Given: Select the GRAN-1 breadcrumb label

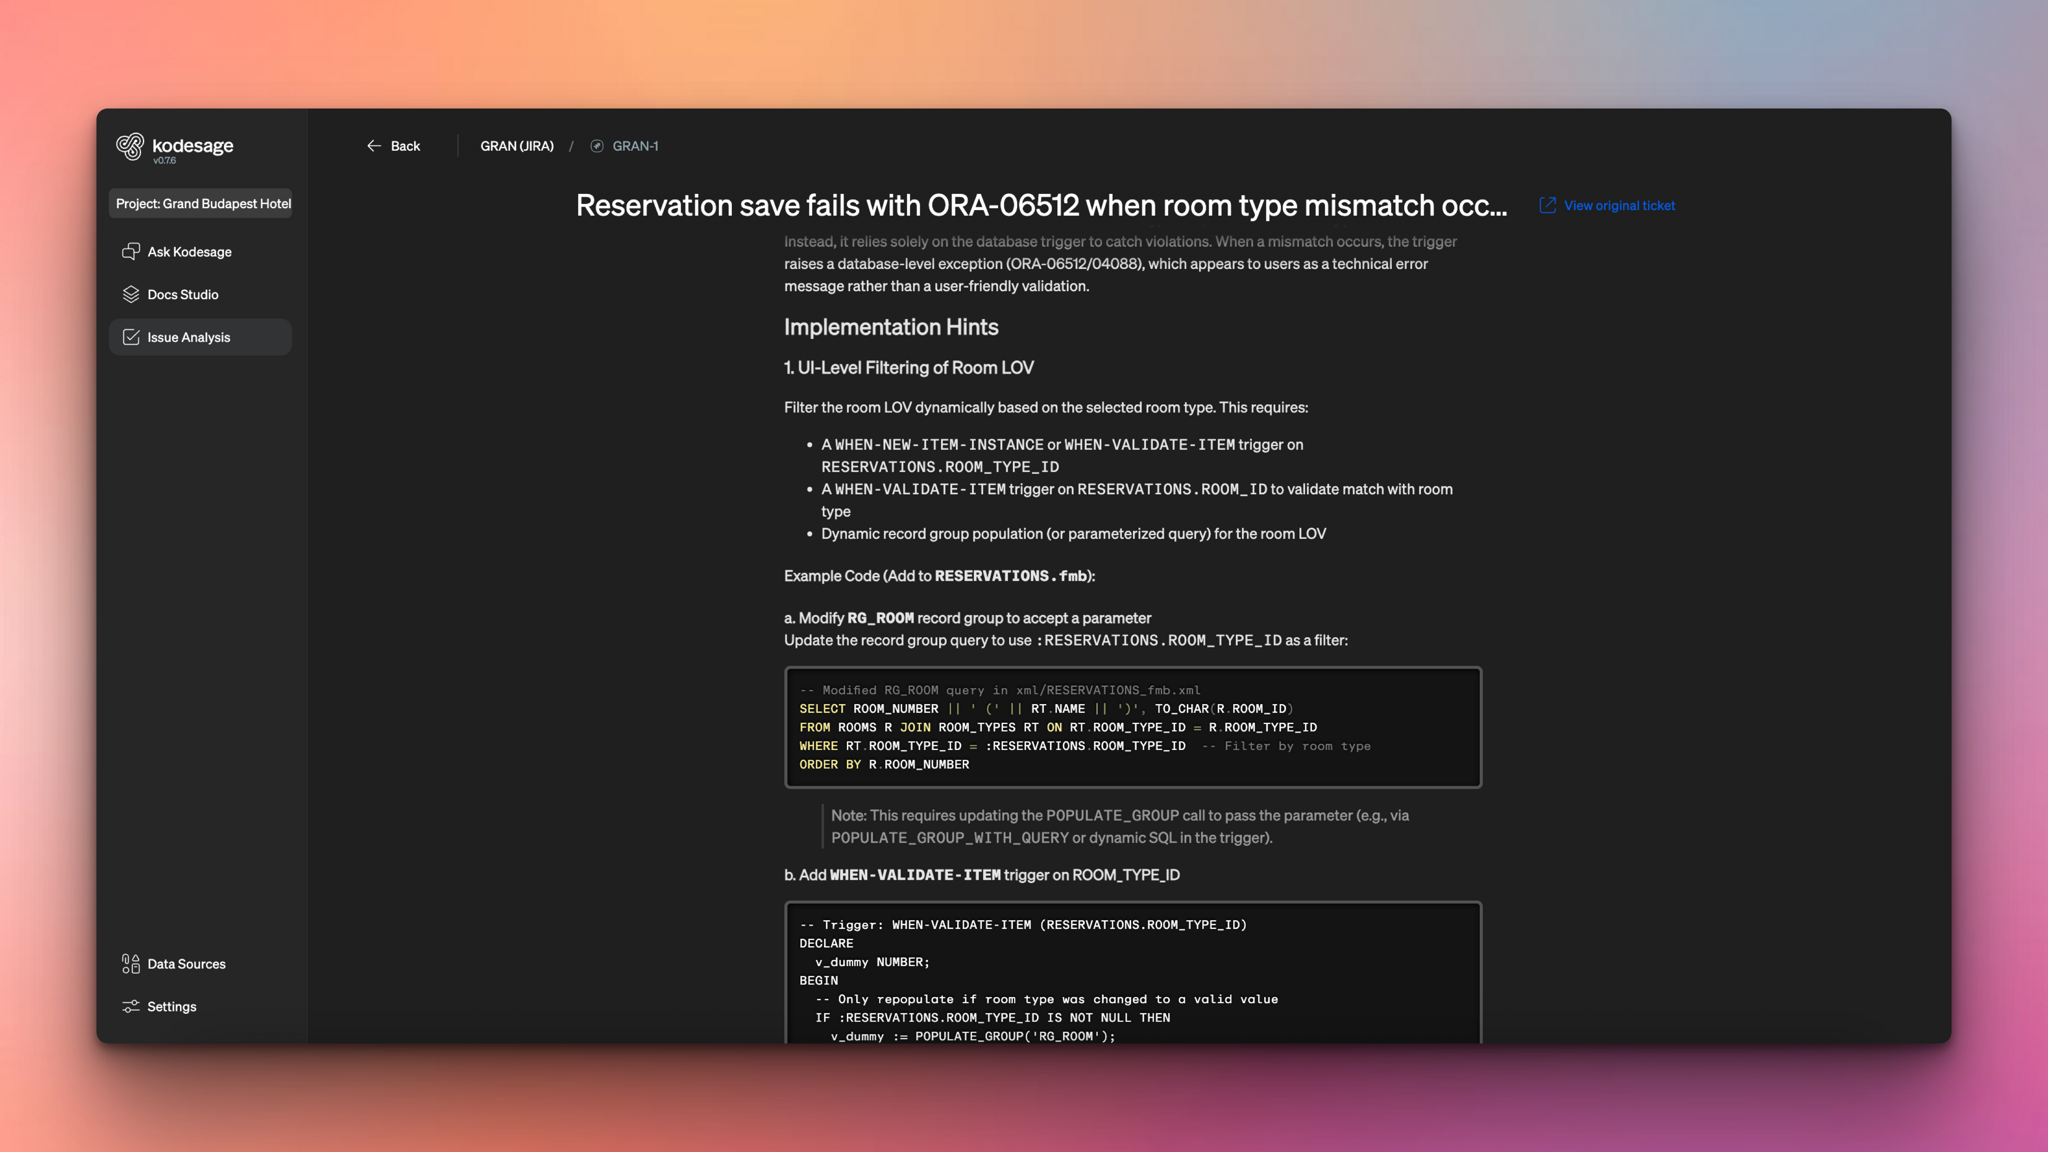Looking at the screenshot, I should pos(635,146).
